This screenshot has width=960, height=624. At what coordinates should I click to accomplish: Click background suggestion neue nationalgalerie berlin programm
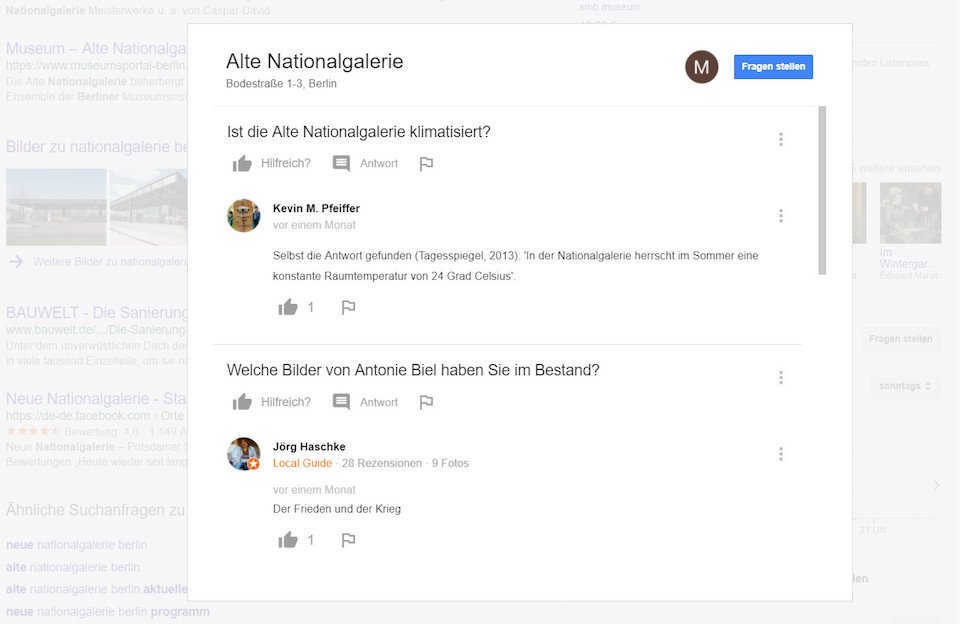point(108,611)
